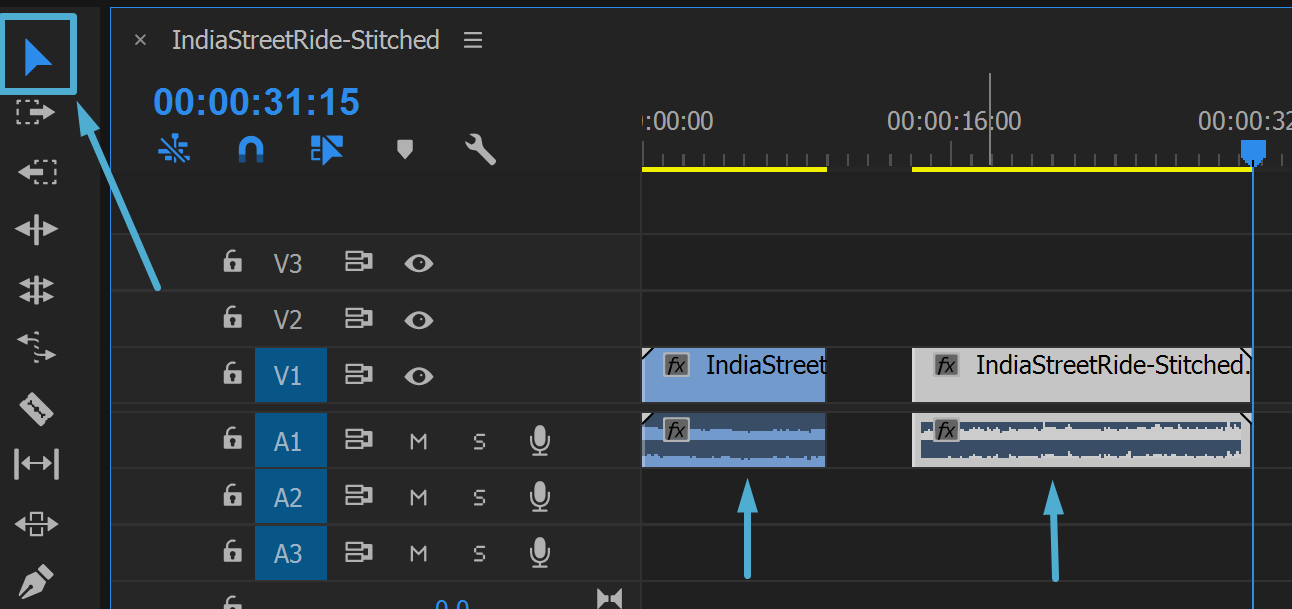This screenshot has height=609, width=1292.
Task: Toggle Linked Selection on the timeline
Action: tap(325, 149)
